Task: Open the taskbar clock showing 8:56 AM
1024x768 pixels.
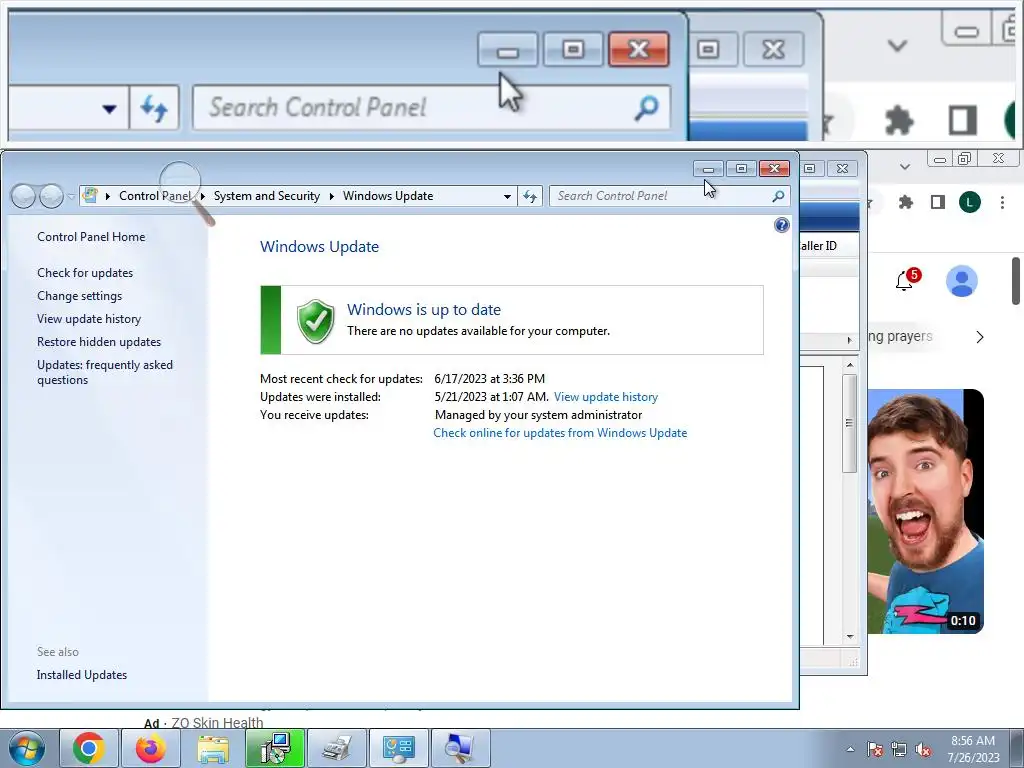Action: pos(973,749)
